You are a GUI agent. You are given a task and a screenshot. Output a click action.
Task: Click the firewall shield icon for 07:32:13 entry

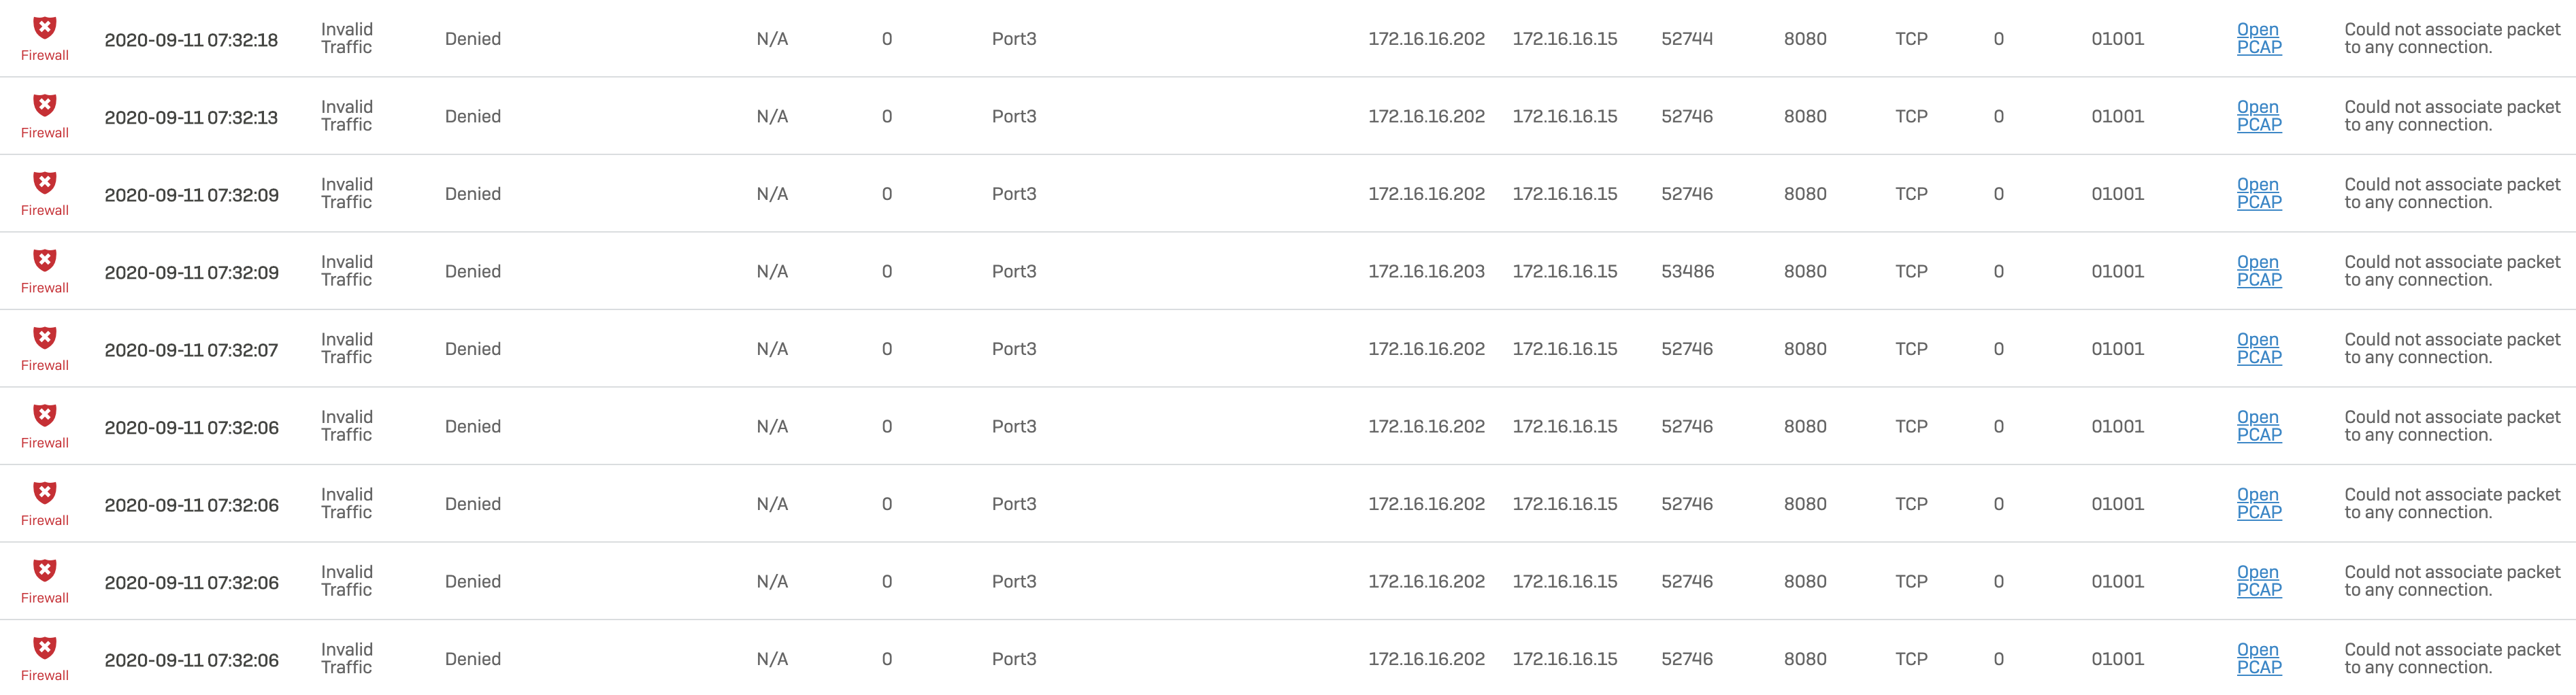tap(45, 105)
